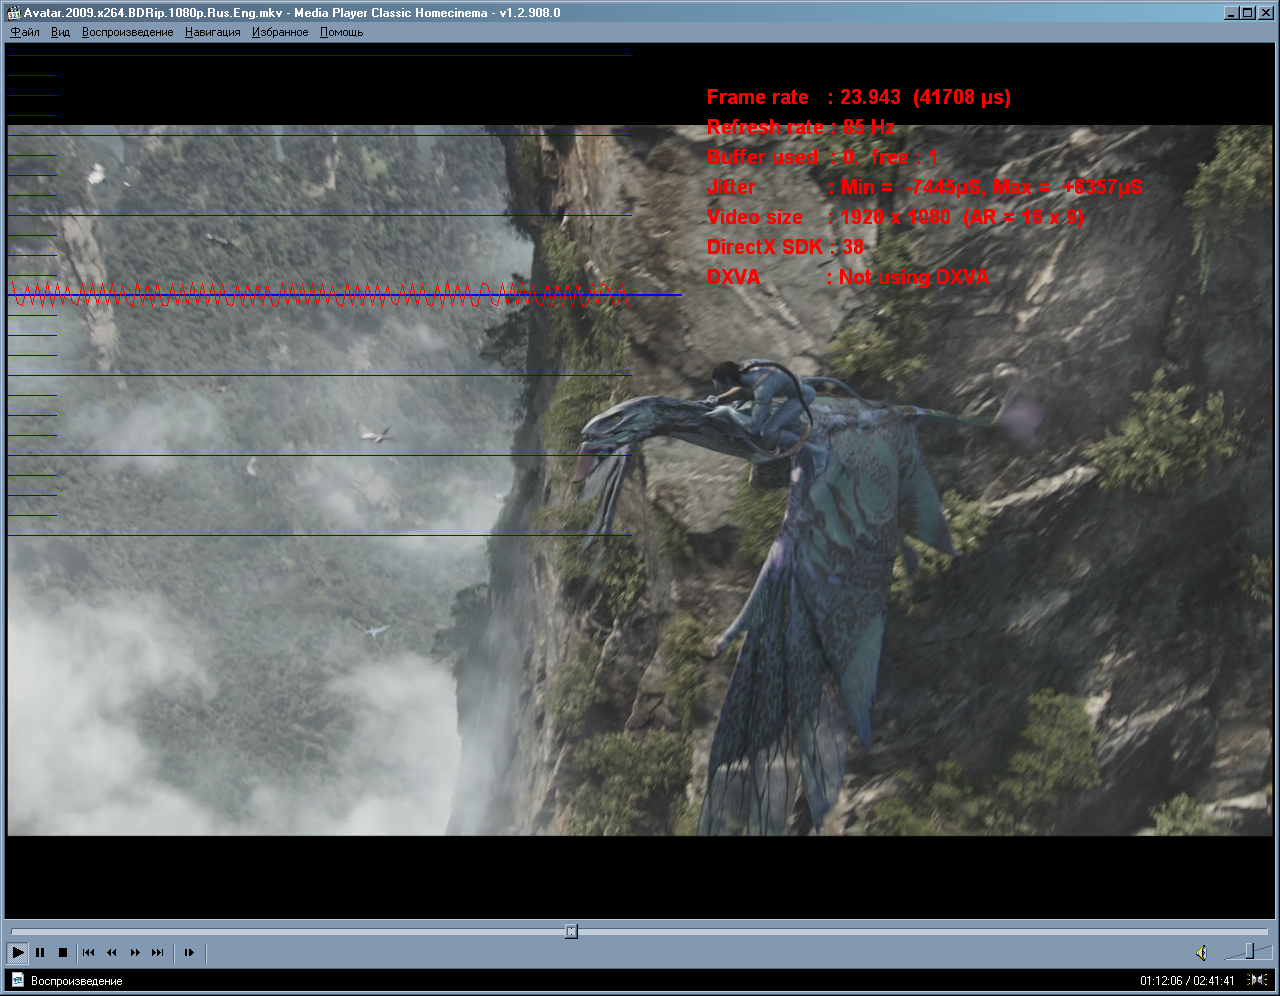
Task: Click the seek bar position thumb
Action: coord(571,931)
